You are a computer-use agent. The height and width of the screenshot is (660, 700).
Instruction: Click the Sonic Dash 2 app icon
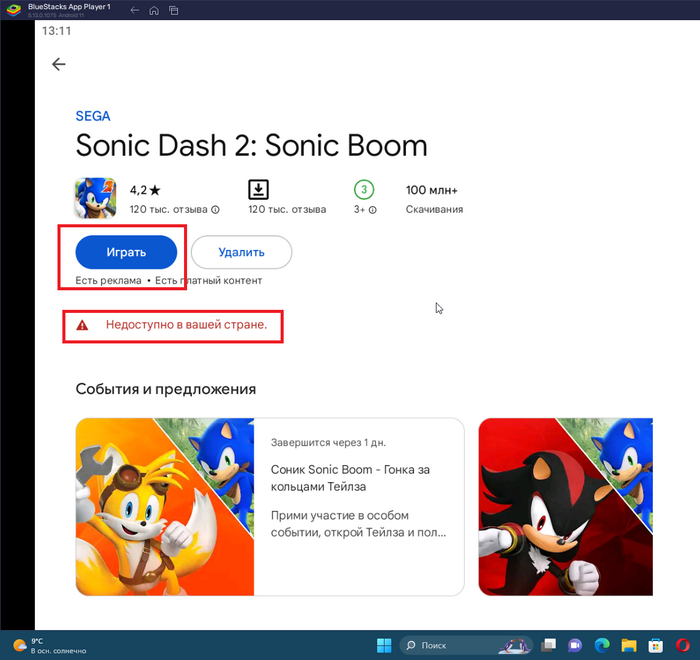click(95, 198)
